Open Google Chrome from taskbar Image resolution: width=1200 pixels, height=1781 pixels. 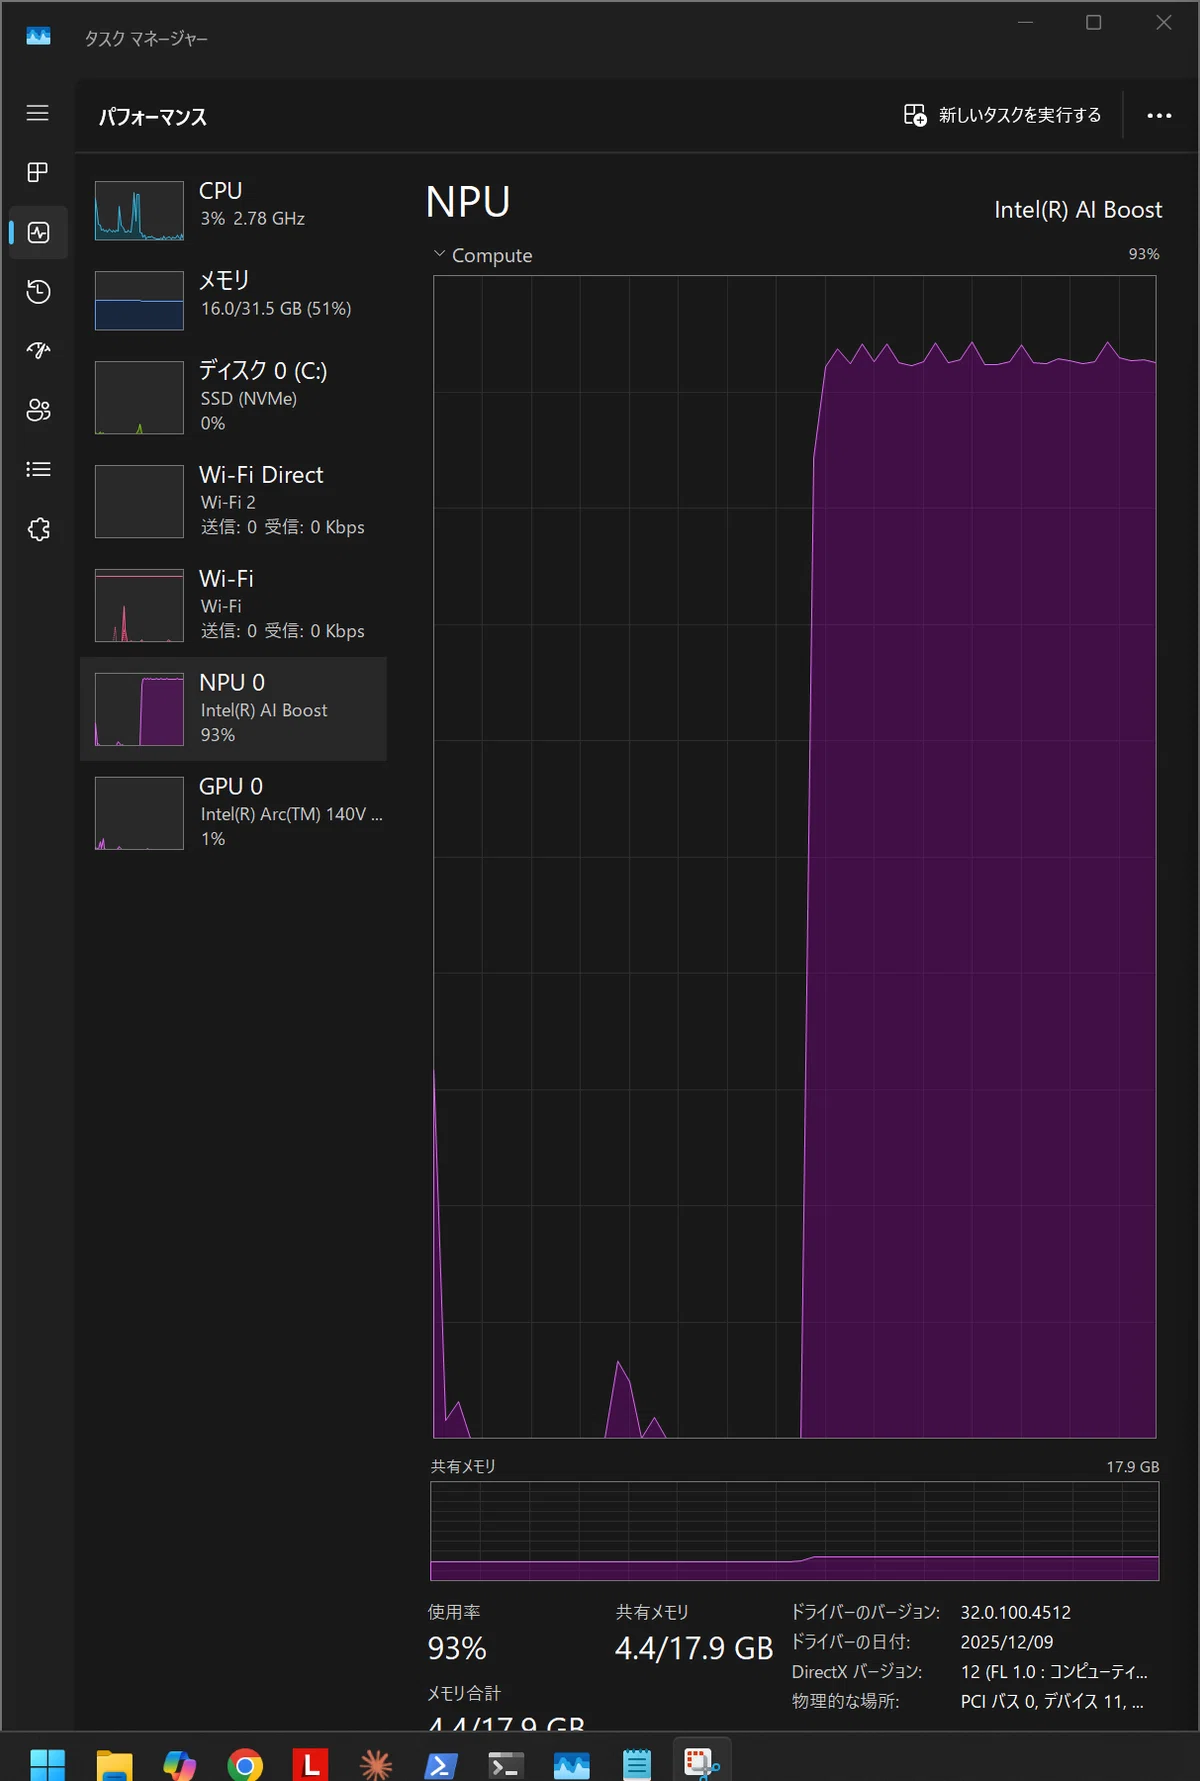(245, 1765)
